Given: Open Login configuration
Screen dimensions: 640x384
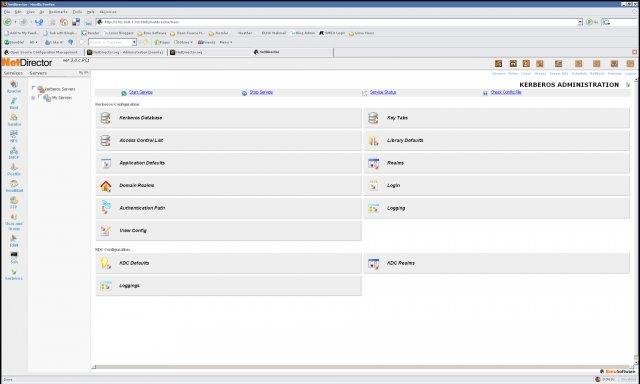Looking at the screenshot, I should 497,186.
